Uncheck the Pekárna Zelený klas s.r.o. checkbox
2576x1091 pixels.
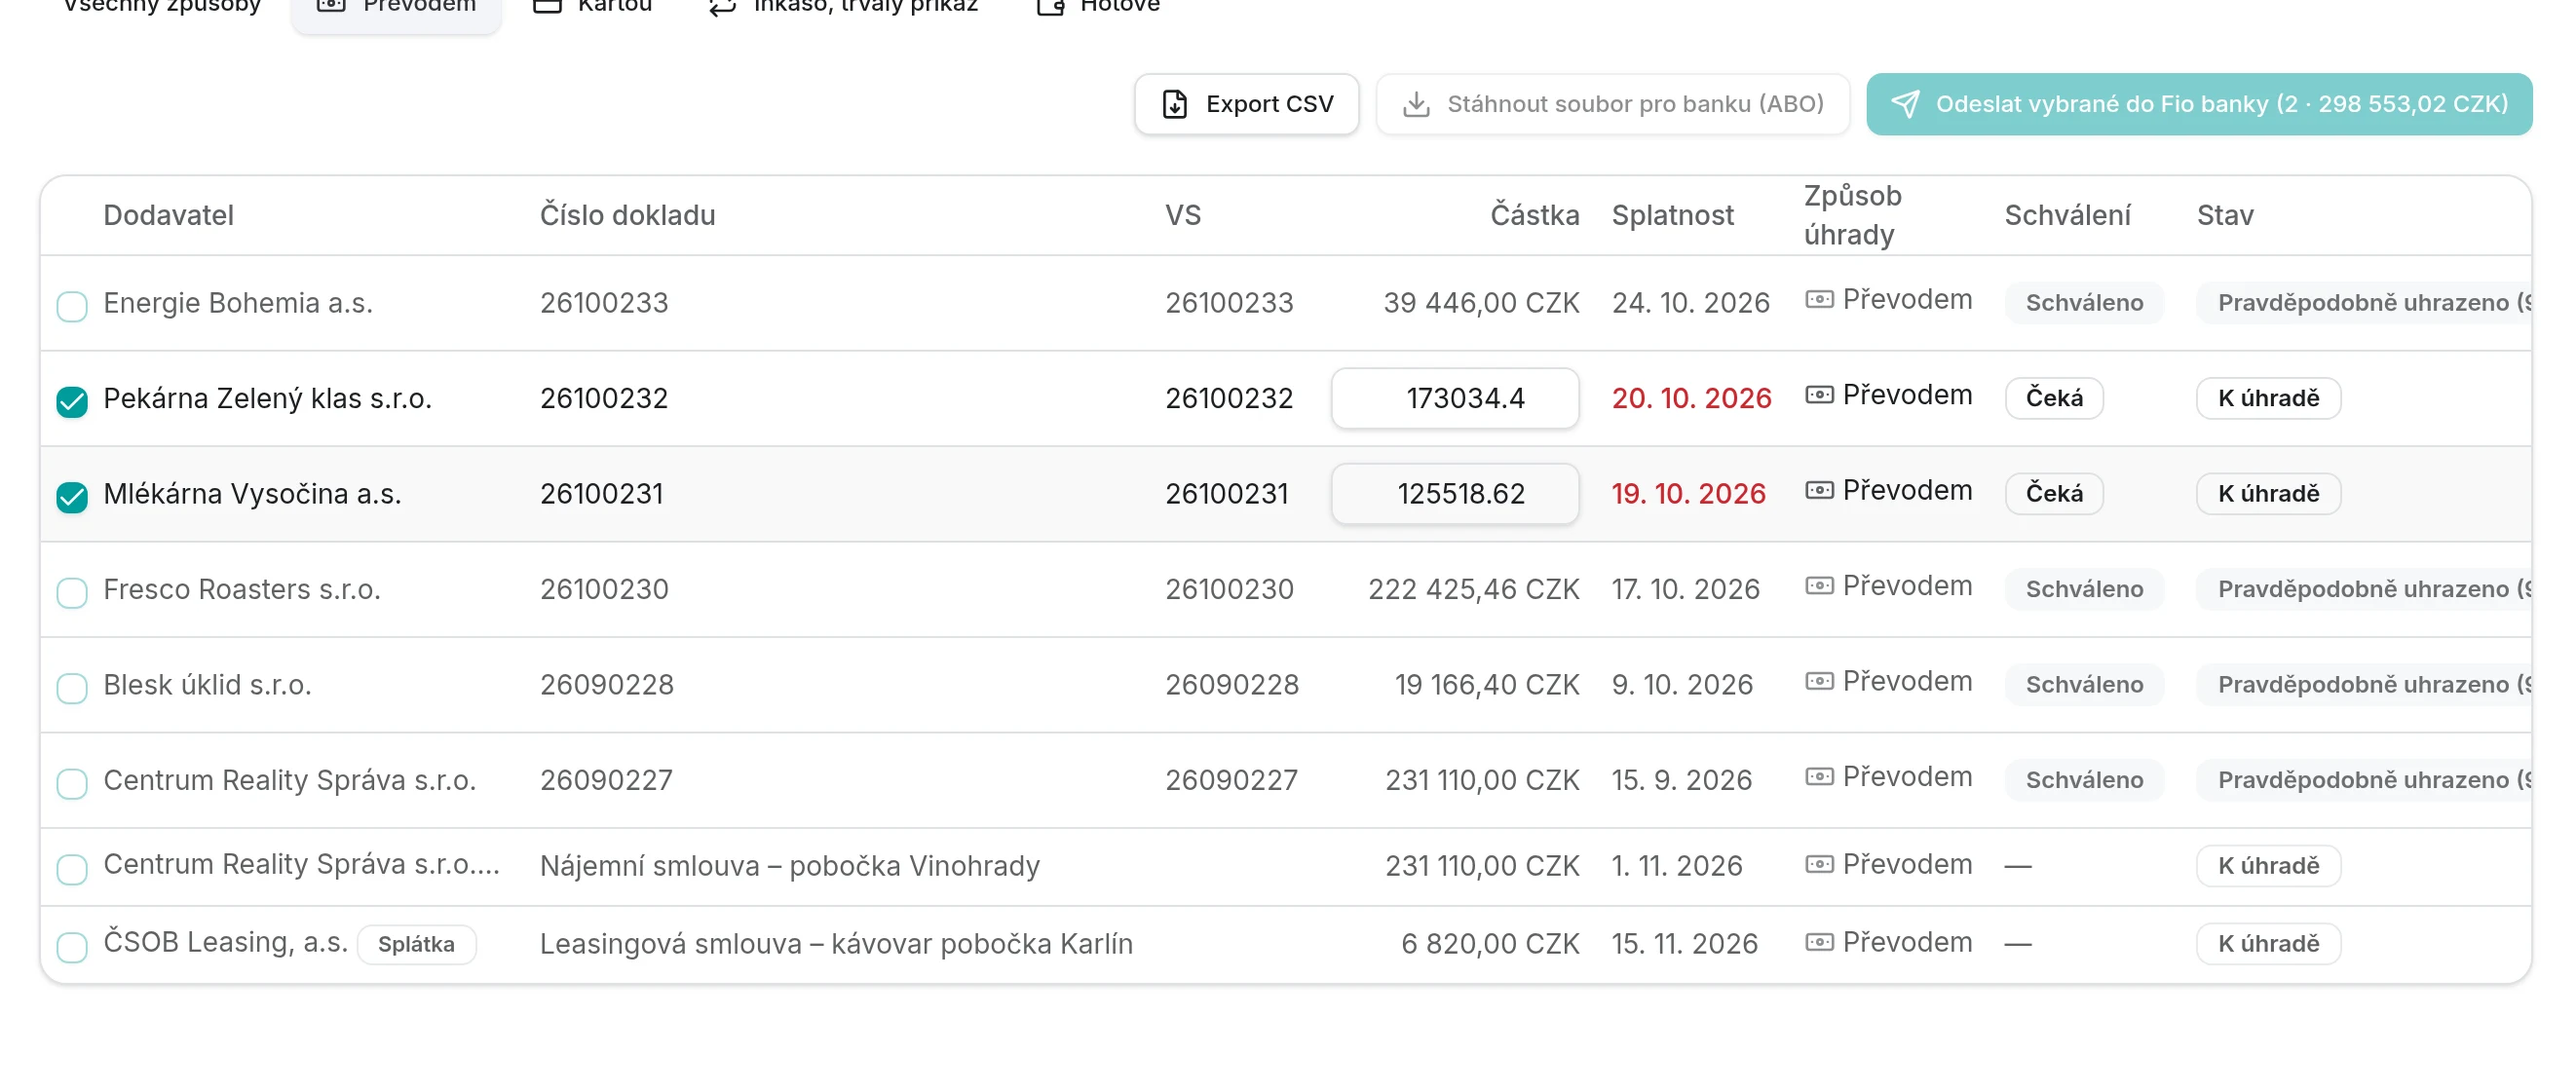[x=72, y=401]
